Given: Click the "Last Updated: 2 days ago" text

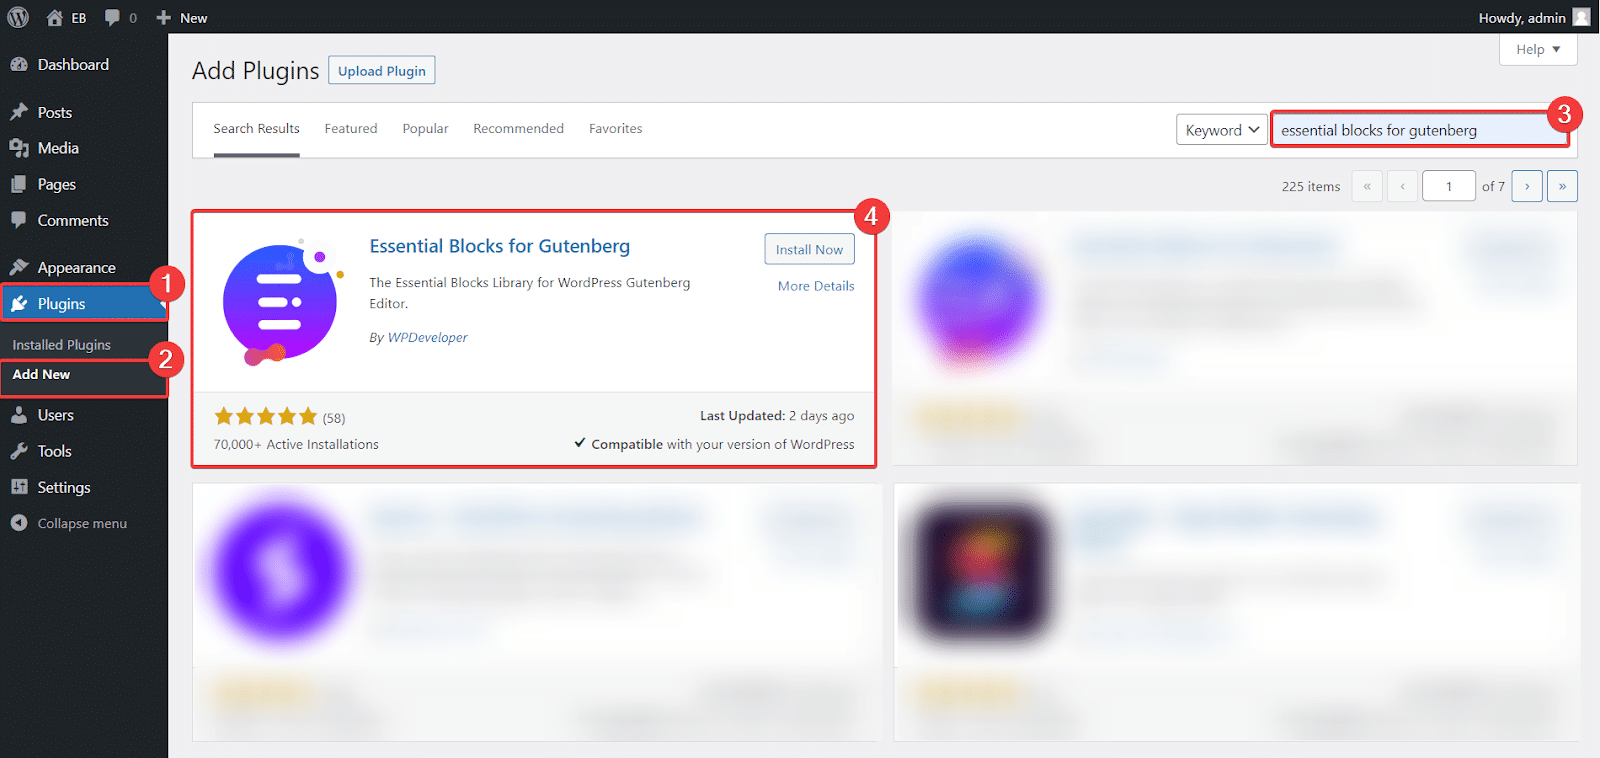Looking at the screenshot, I should click(777, 416).
